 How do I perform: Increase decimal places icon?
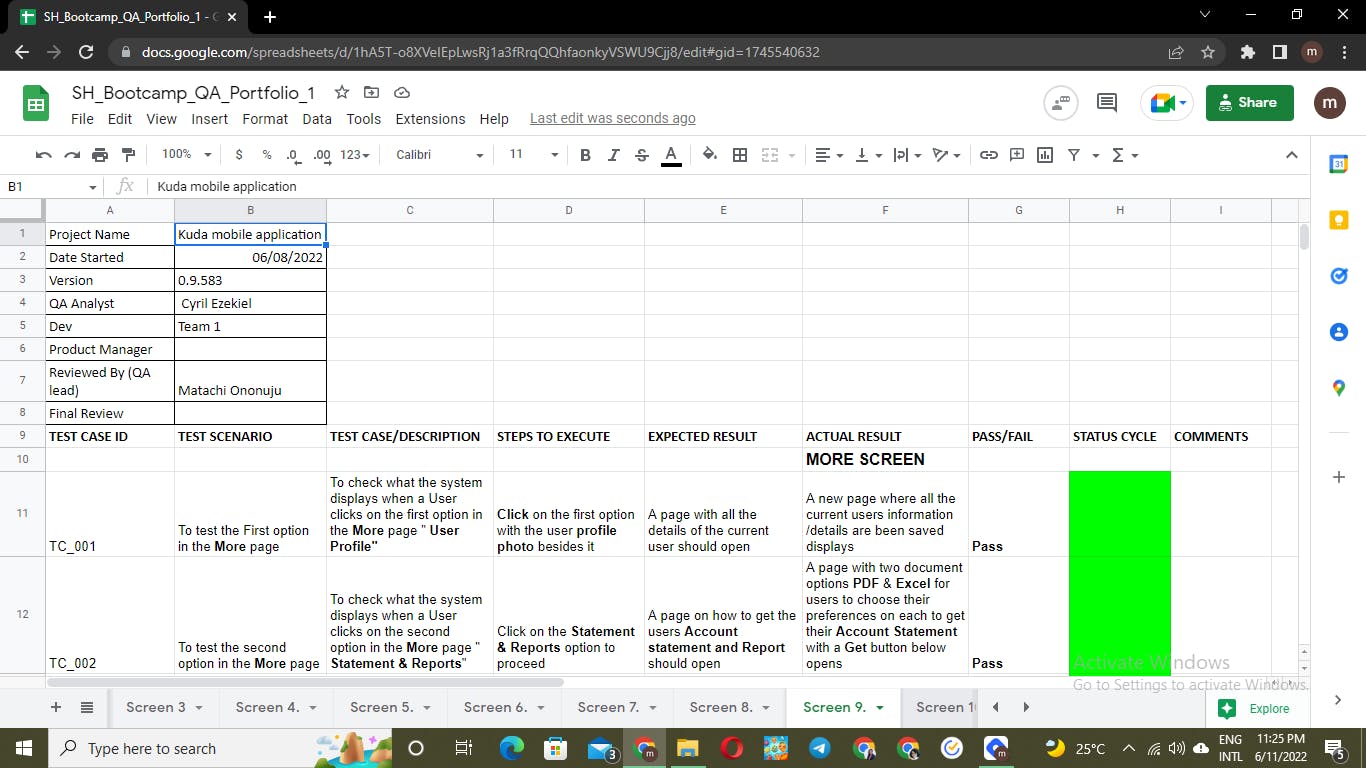tap(321, 155)
